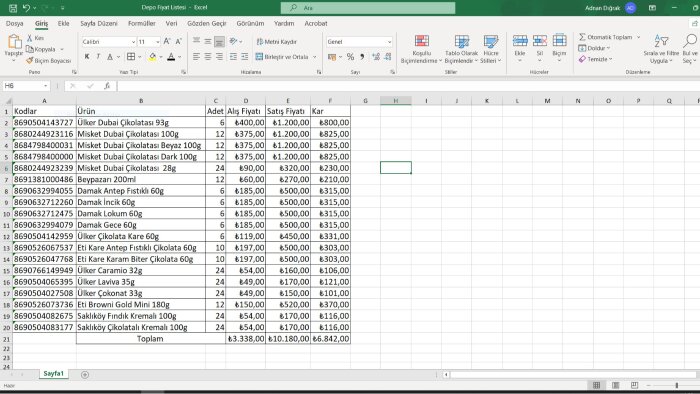Switch to Sayfa Düzeni tab
The width and height of the screenshot is (700, 394).
[99, 23]
